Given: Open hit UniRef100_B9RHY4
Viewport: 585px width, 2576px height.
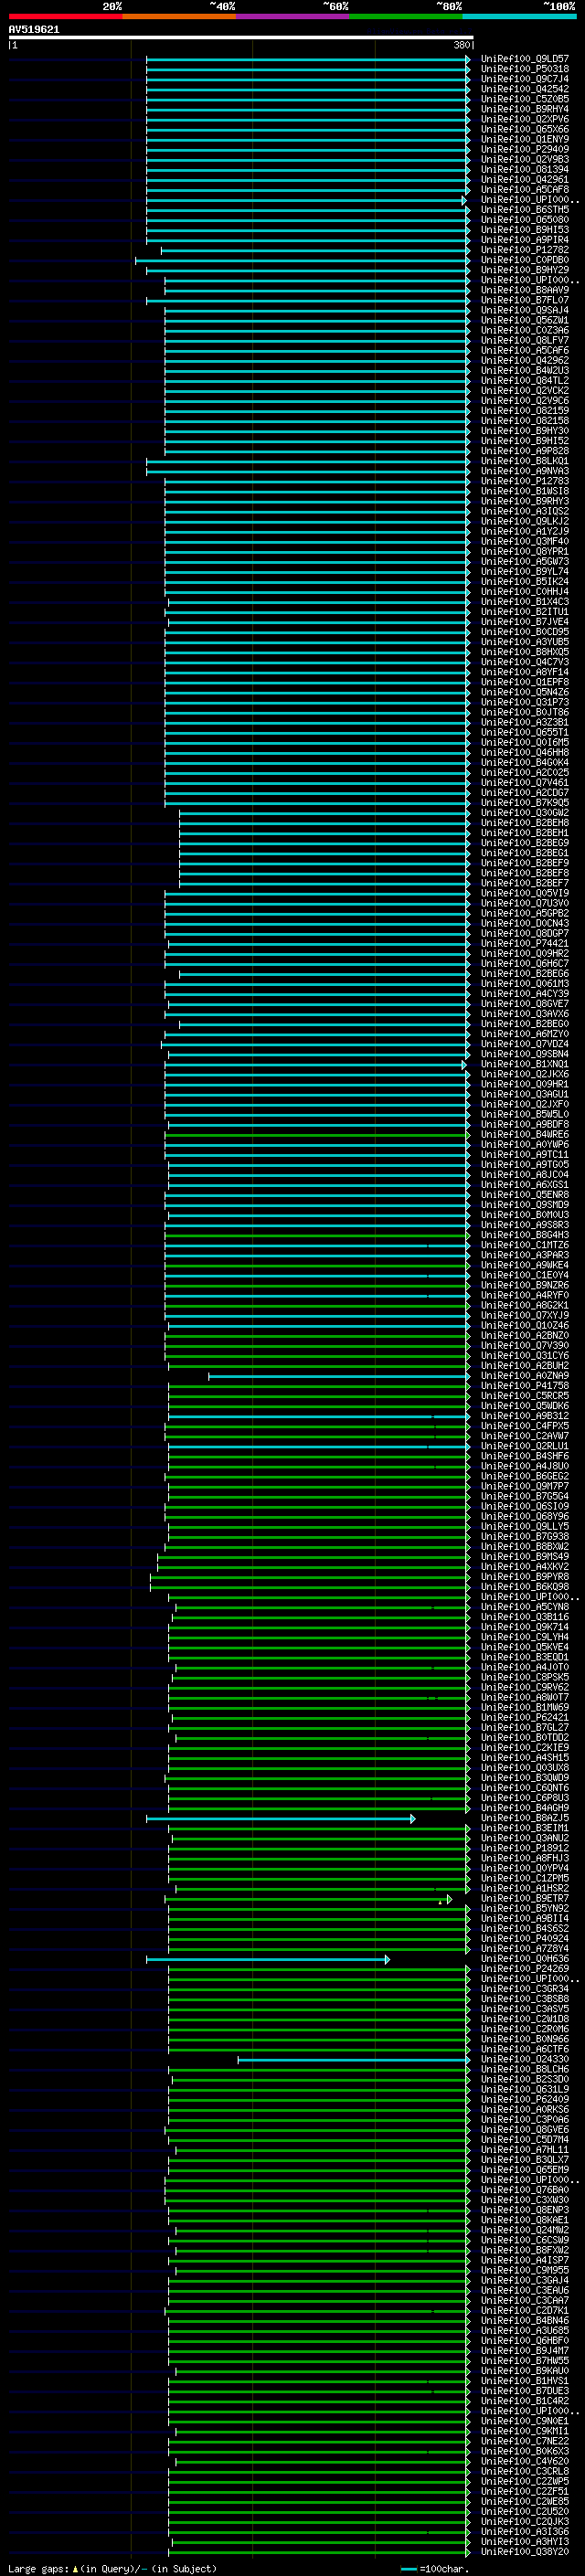Looking at the screenshot, I should click(525, 109).
